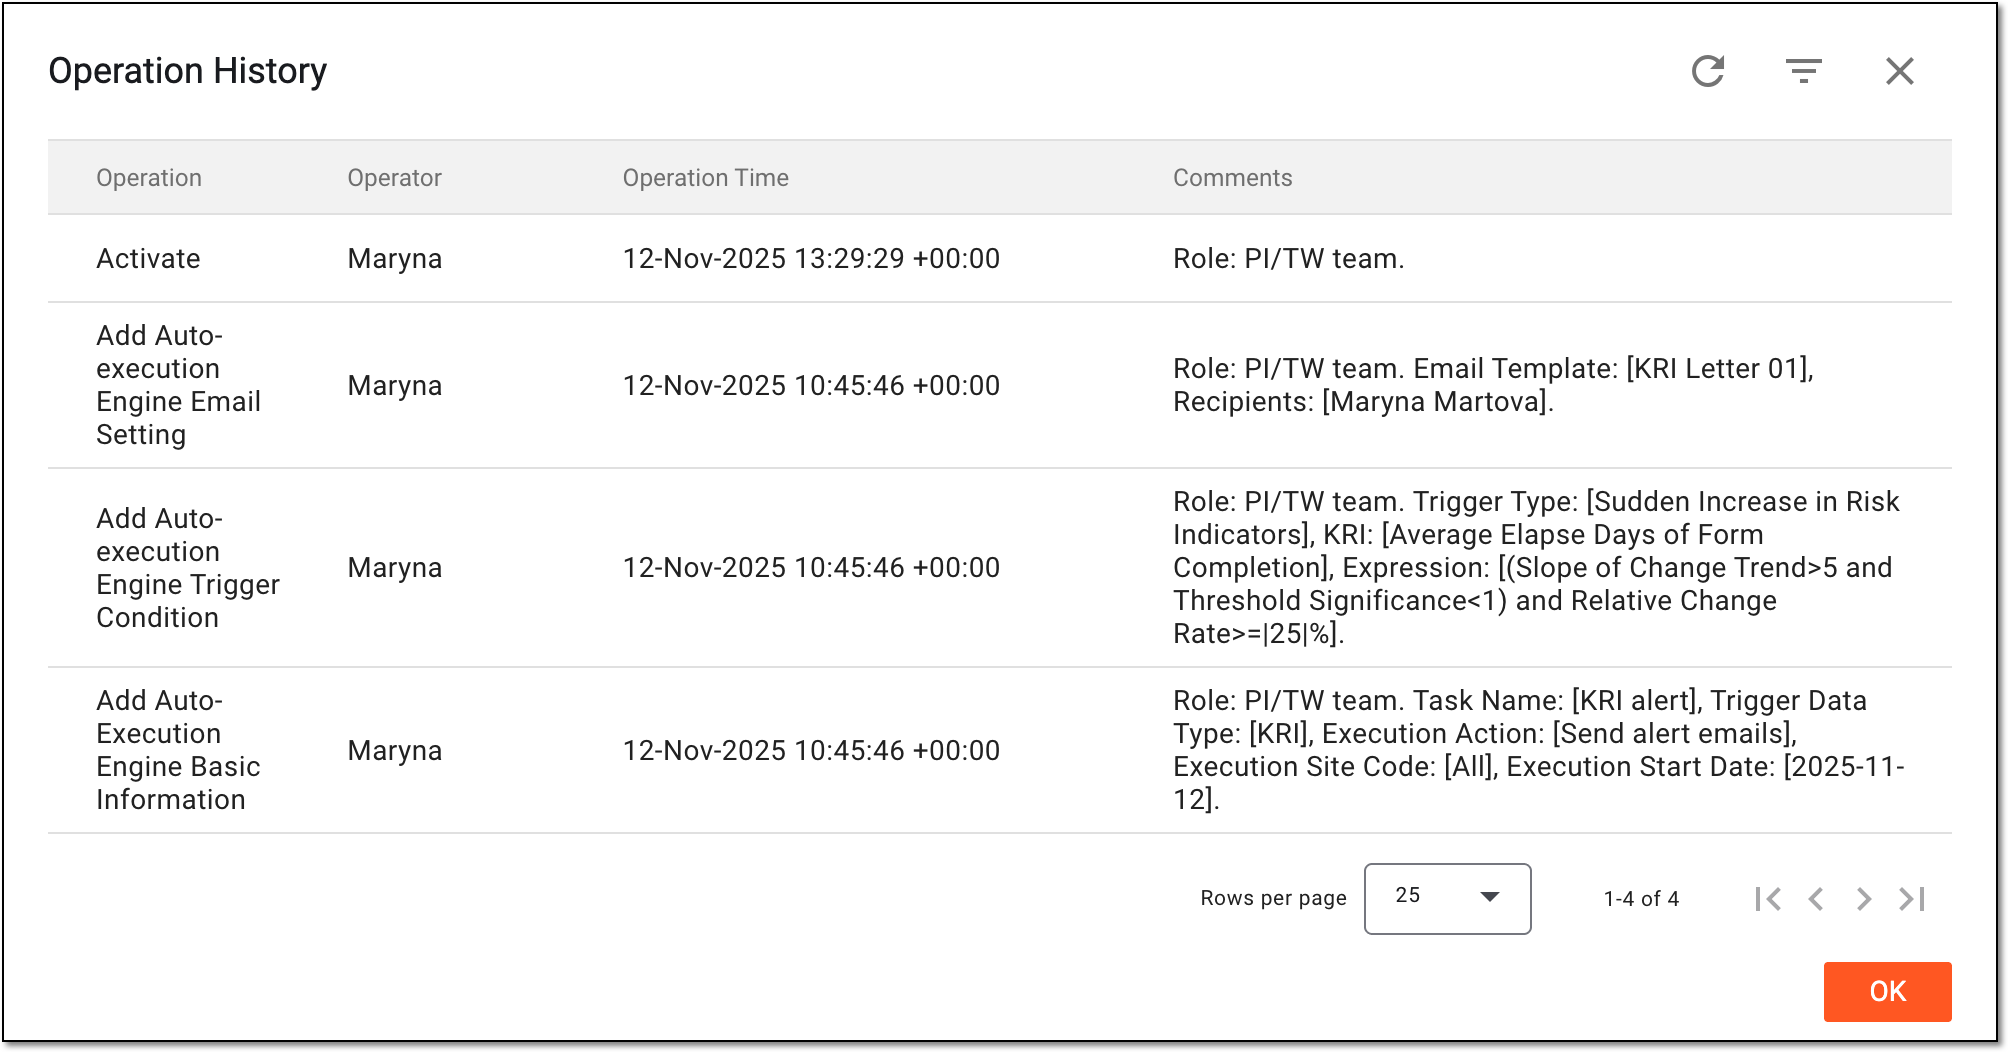This screenshot has height=1052, width=2008.
Task: Select Maryna operator in Trigger Condition row
Action: tap(394, 568)
